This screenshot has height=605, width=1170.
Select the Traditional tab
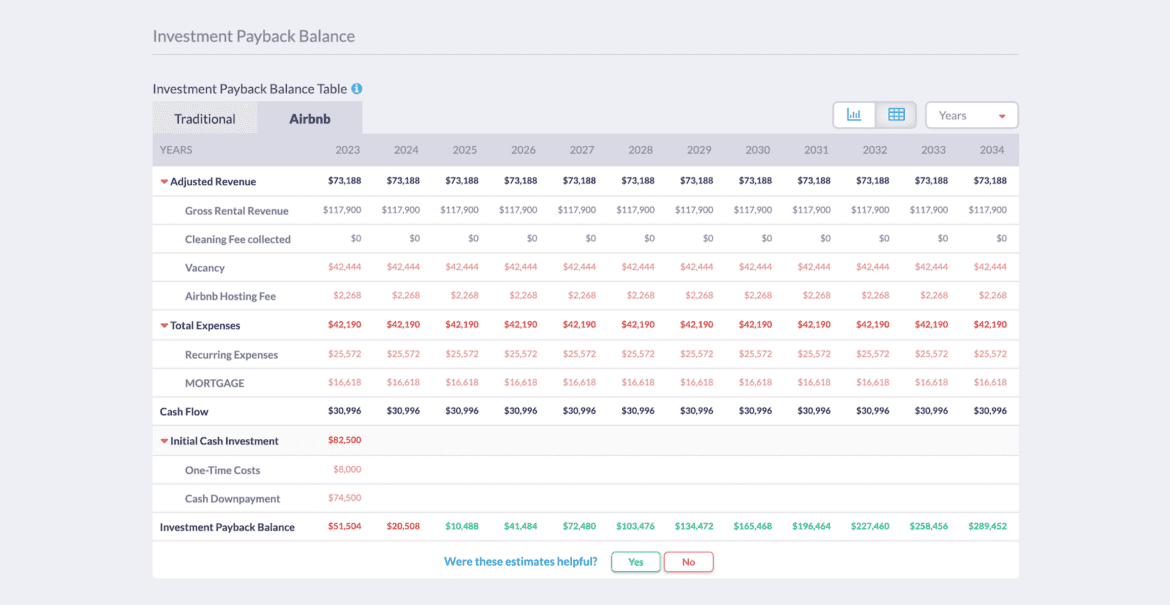204,119
